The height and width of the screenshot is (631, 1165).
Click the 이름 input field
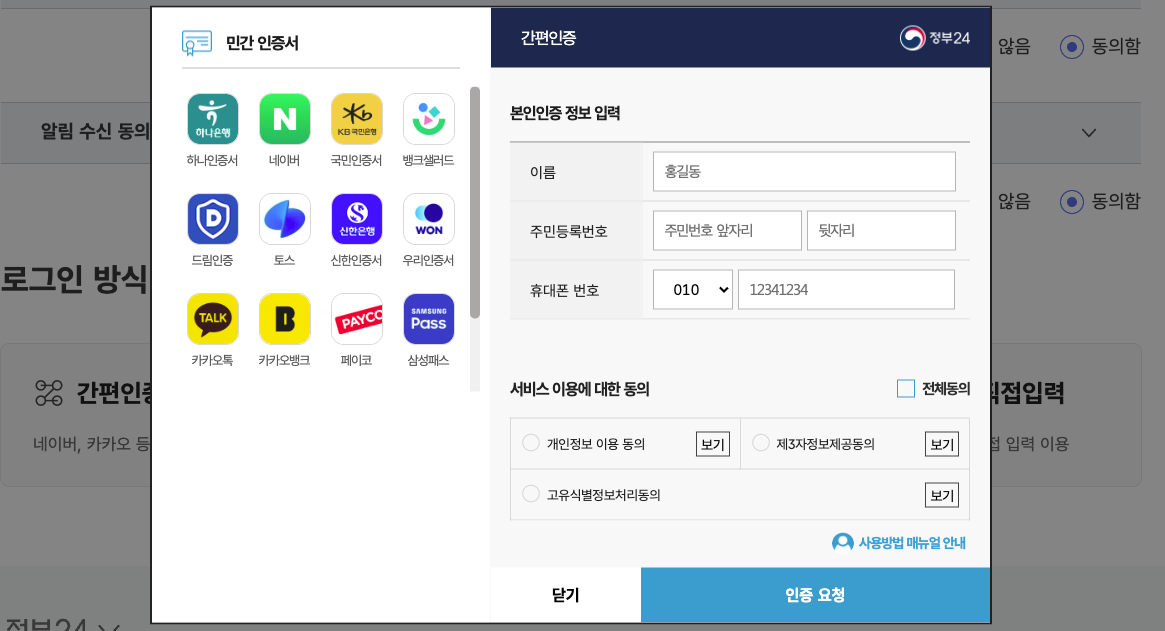tap(804, 172)
